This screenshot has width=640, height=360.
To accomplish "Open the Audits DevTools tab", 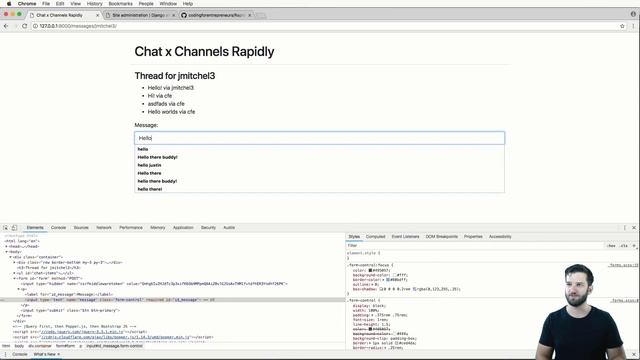I will [229, 228].
